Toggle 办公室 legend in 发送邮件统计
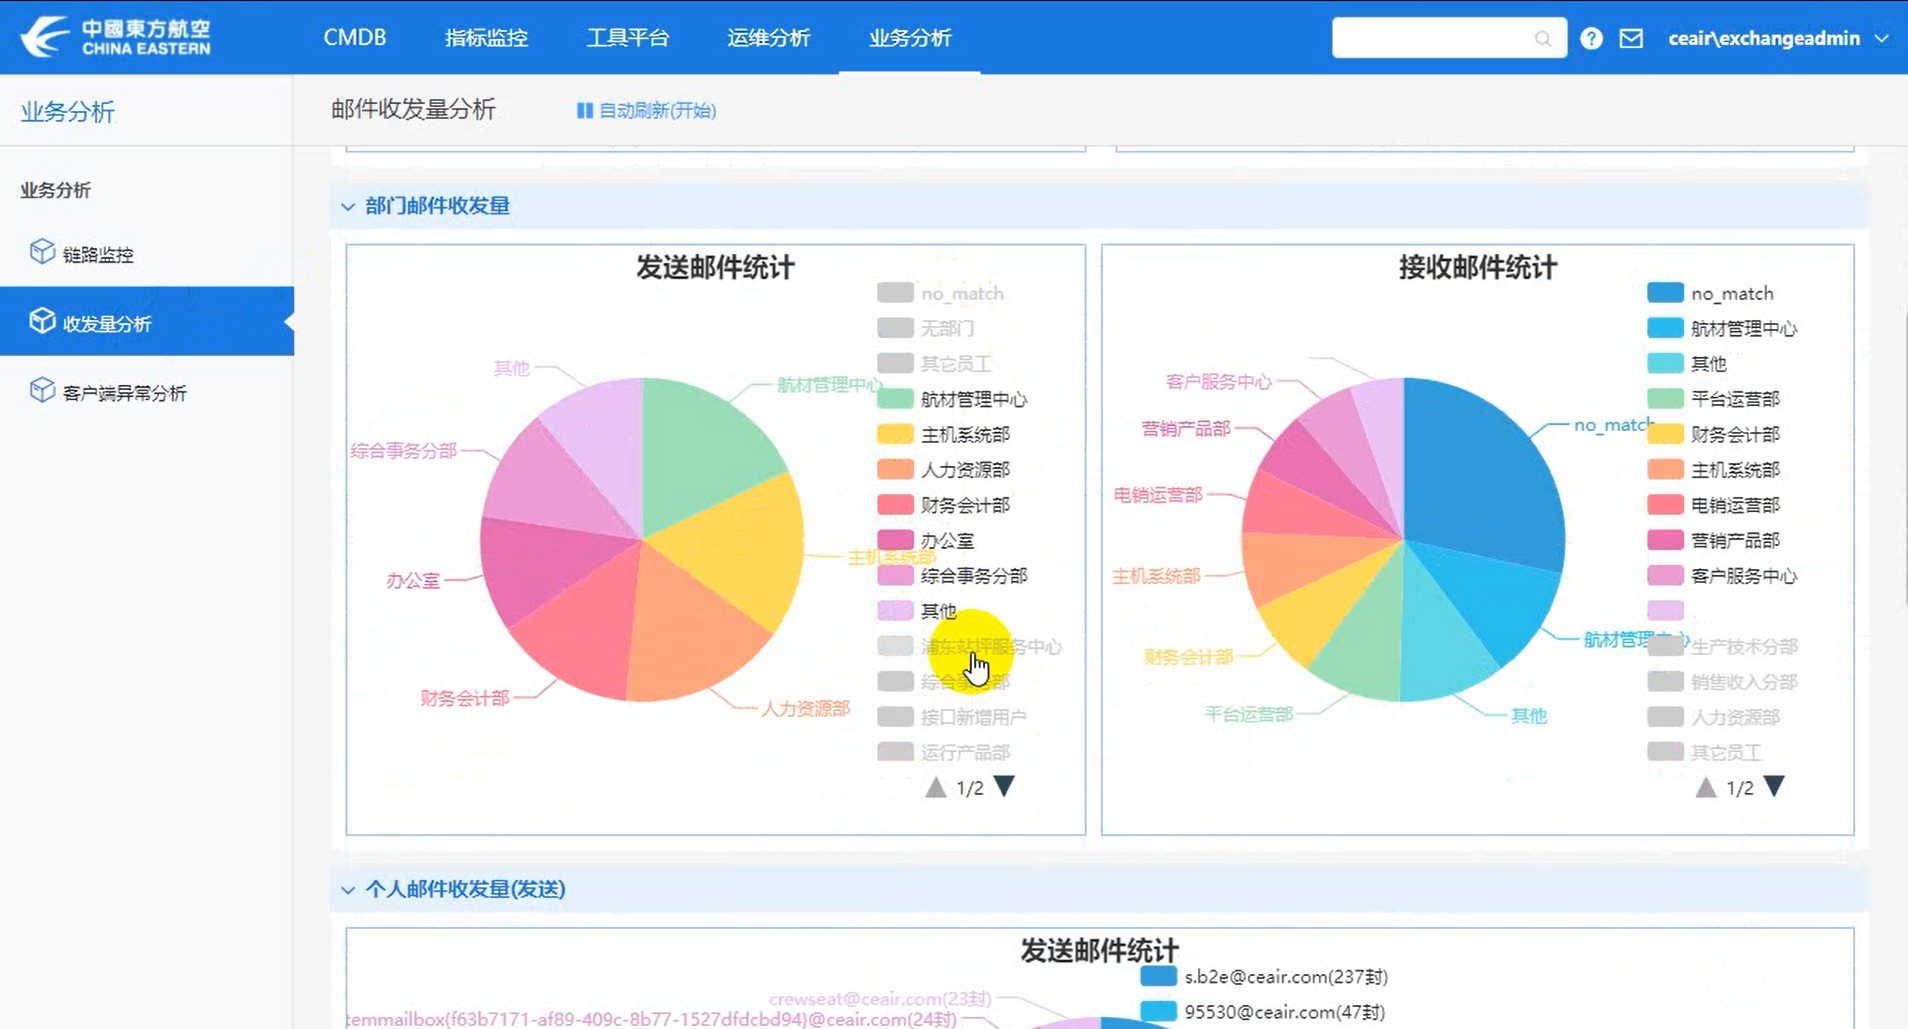 click(x=925, y=540)
